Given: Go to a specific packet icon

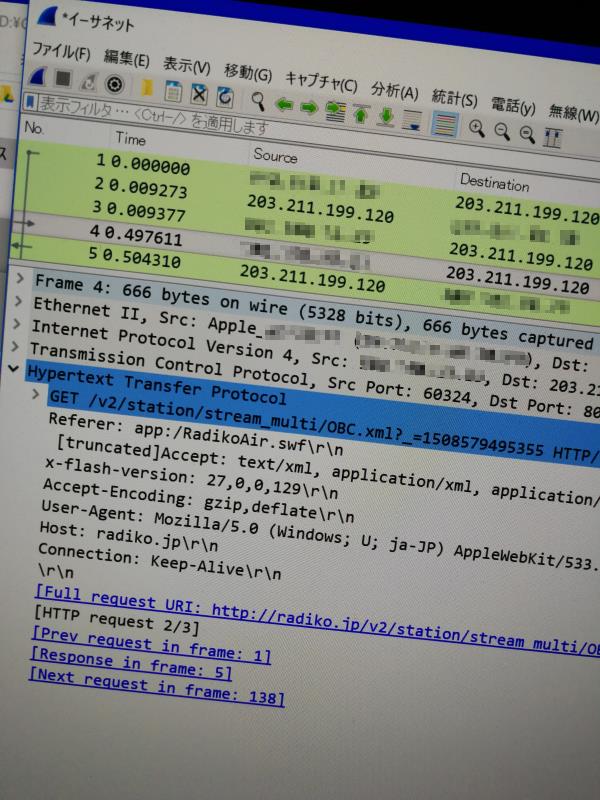Looking at the screenshot, I should pyautogui.click(x=335, y=112).
